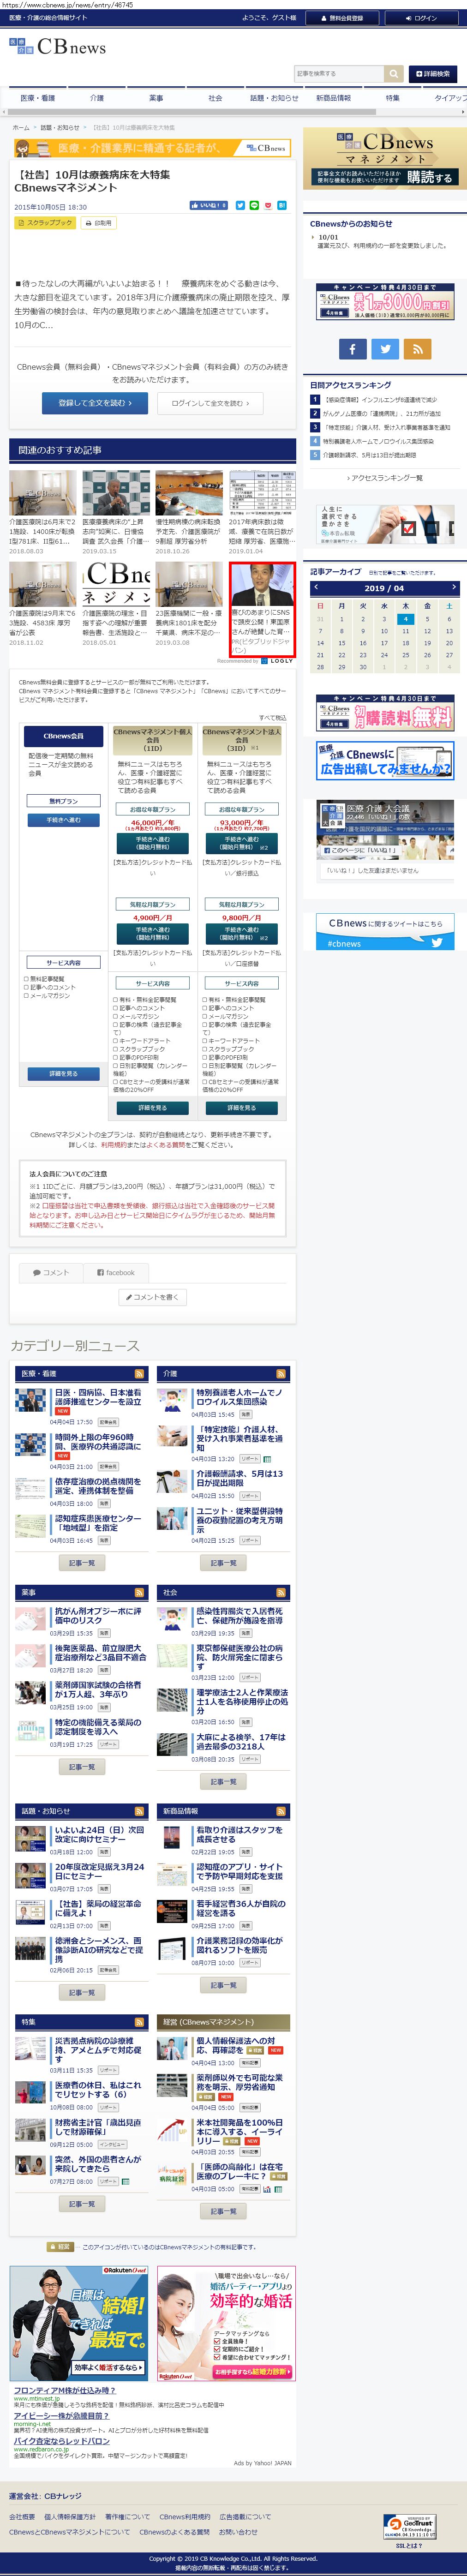The image size is (467, 2576).
Task: Open article 感染性胃腸炎で入居者死亡
Action: pos(240,1617)
